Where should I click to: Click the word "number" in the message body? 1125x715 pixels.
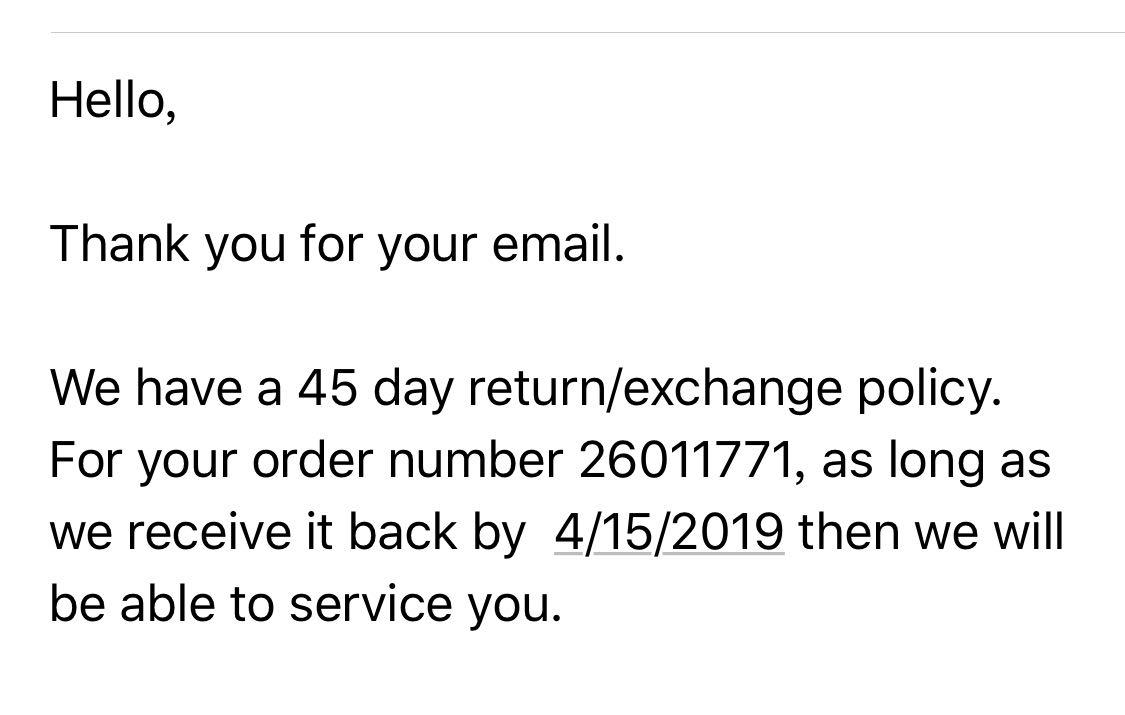[474, 460]
